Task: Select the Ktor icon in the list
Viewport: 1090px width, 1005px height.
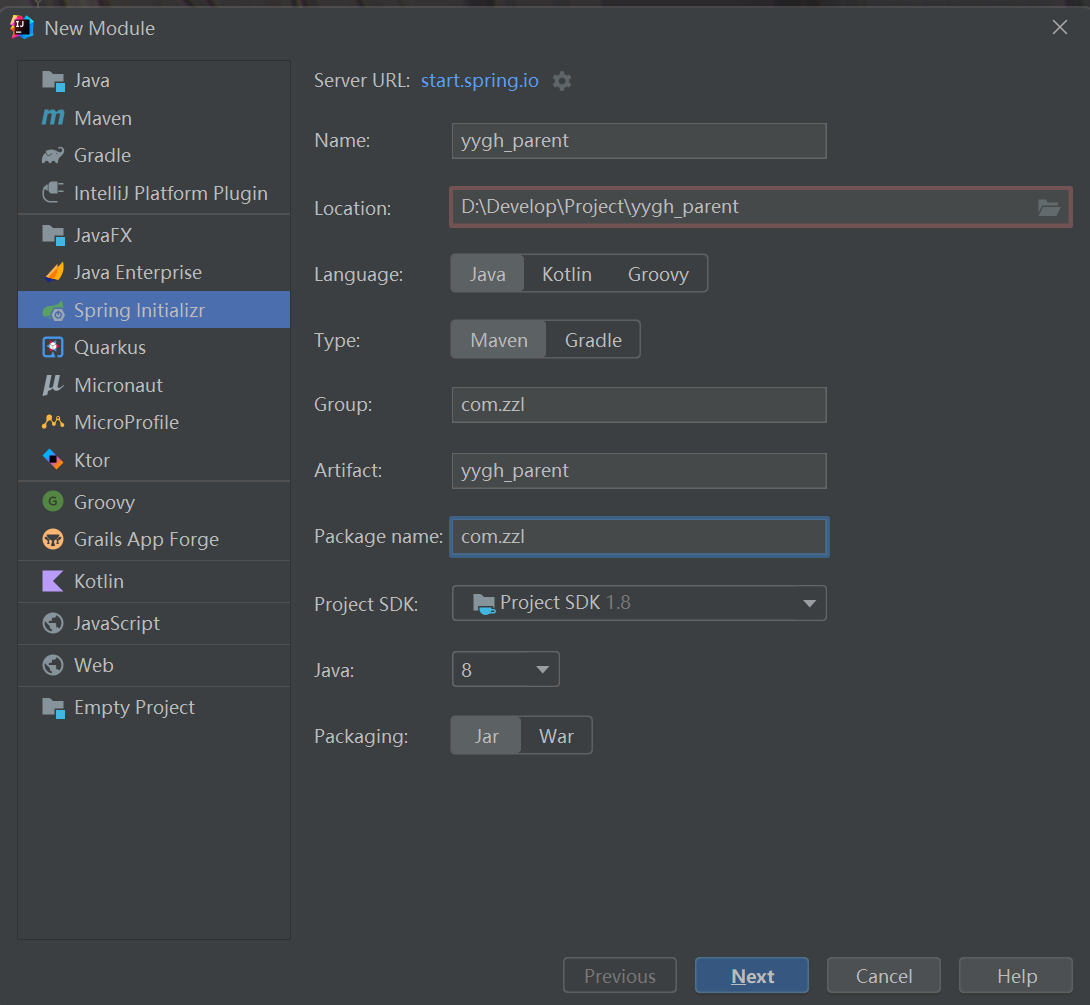Action: click(x=53, y=460)
